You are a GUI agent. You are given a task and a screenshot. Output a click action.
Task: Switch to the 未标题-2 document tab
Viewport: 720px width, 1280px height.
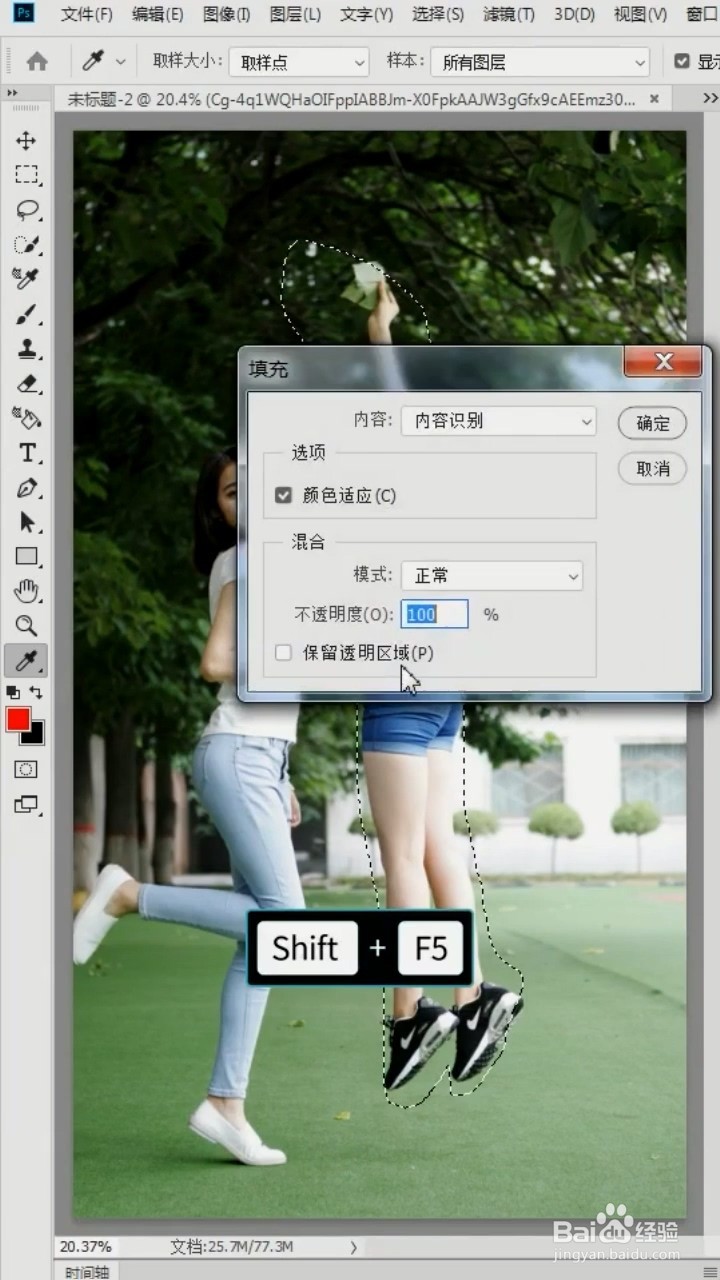click(350, 99)
